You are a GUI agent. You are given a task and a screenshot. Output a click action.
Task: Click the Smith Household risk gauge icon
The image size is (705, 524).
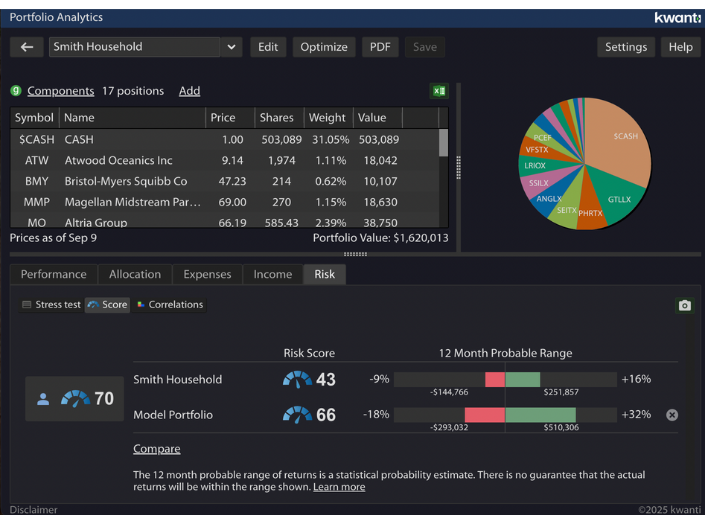point(297,379)
